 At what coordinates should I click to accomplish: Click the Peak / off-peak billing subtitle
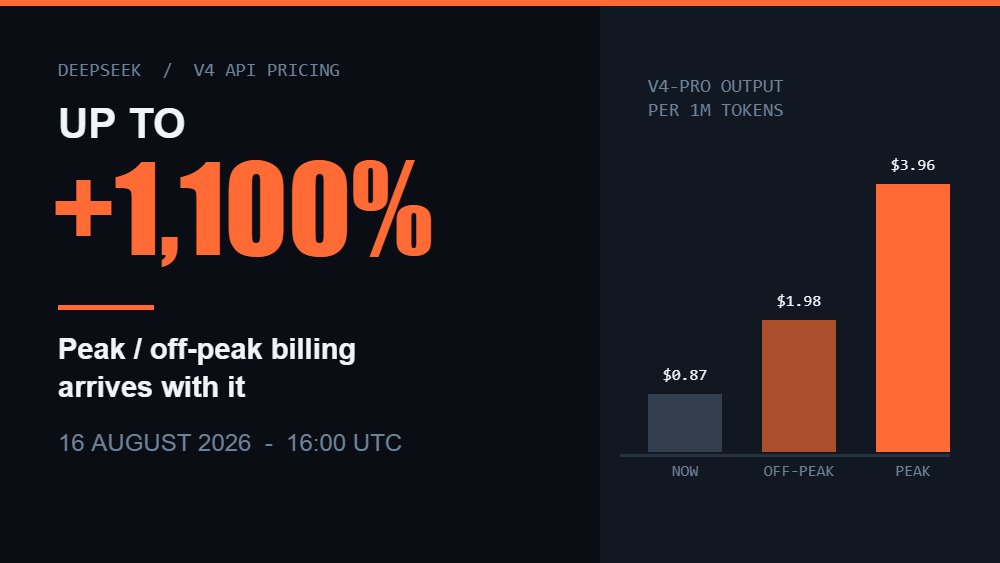tap(207, 368)
